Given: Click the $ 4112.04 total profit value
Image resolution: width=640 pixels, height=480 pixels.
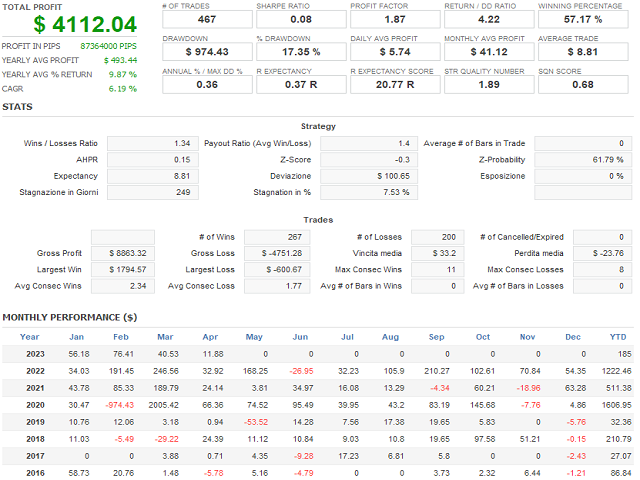Looking at the screenshot, I should click(x=70, y=24).
